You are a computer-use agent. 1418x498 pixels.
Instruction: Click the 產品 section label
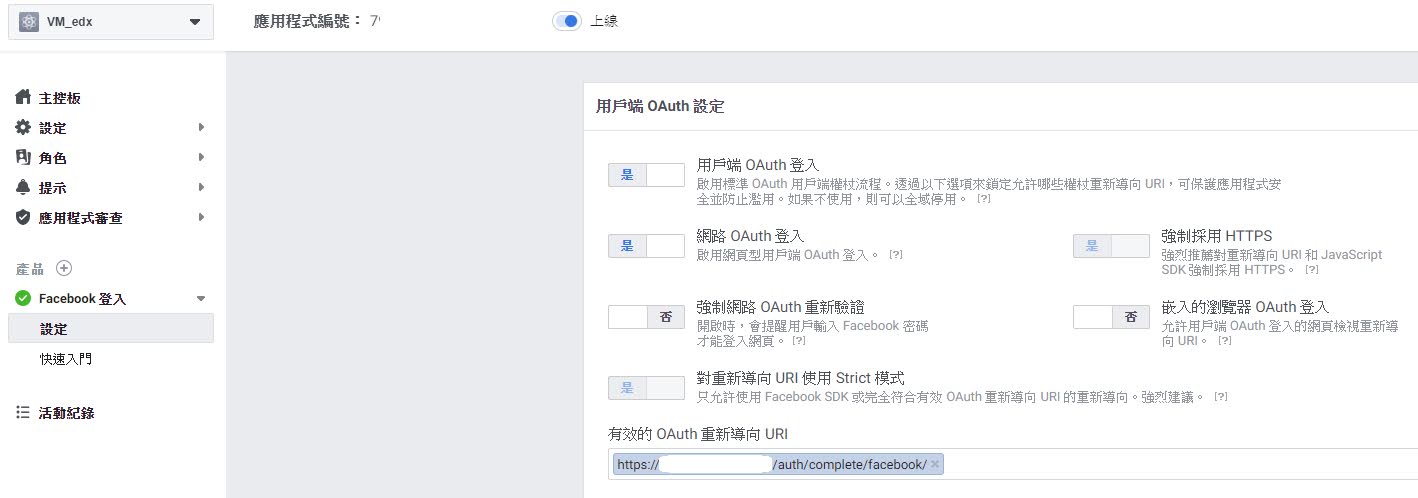(30, 269)
